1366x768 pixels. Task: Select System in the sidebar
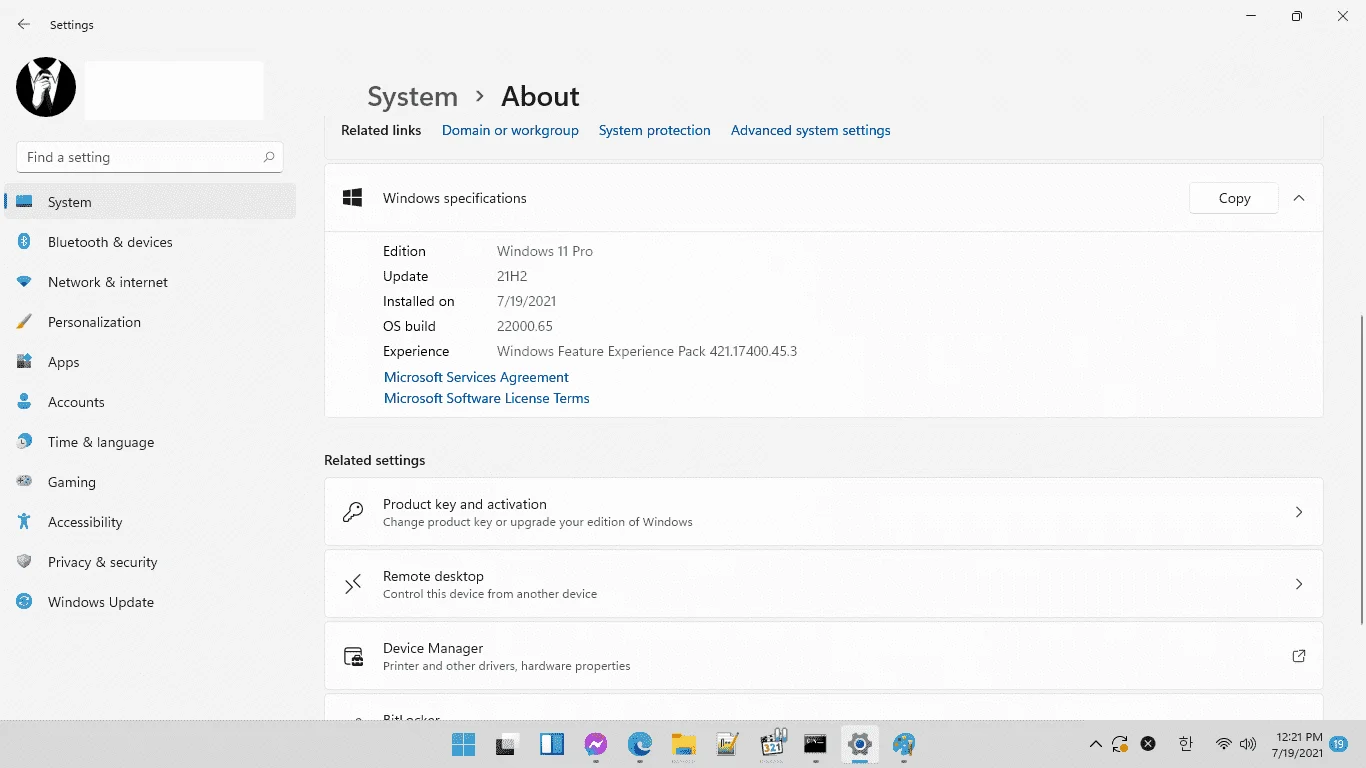150,202
